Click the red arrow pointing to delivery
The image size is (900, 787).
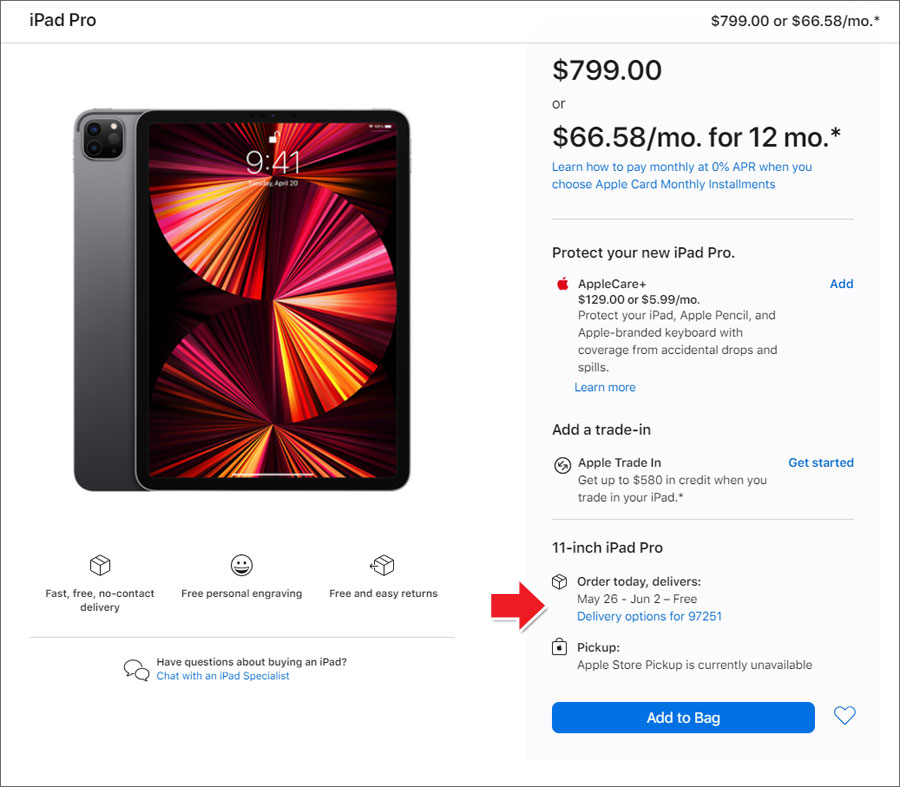click(518, 606)
